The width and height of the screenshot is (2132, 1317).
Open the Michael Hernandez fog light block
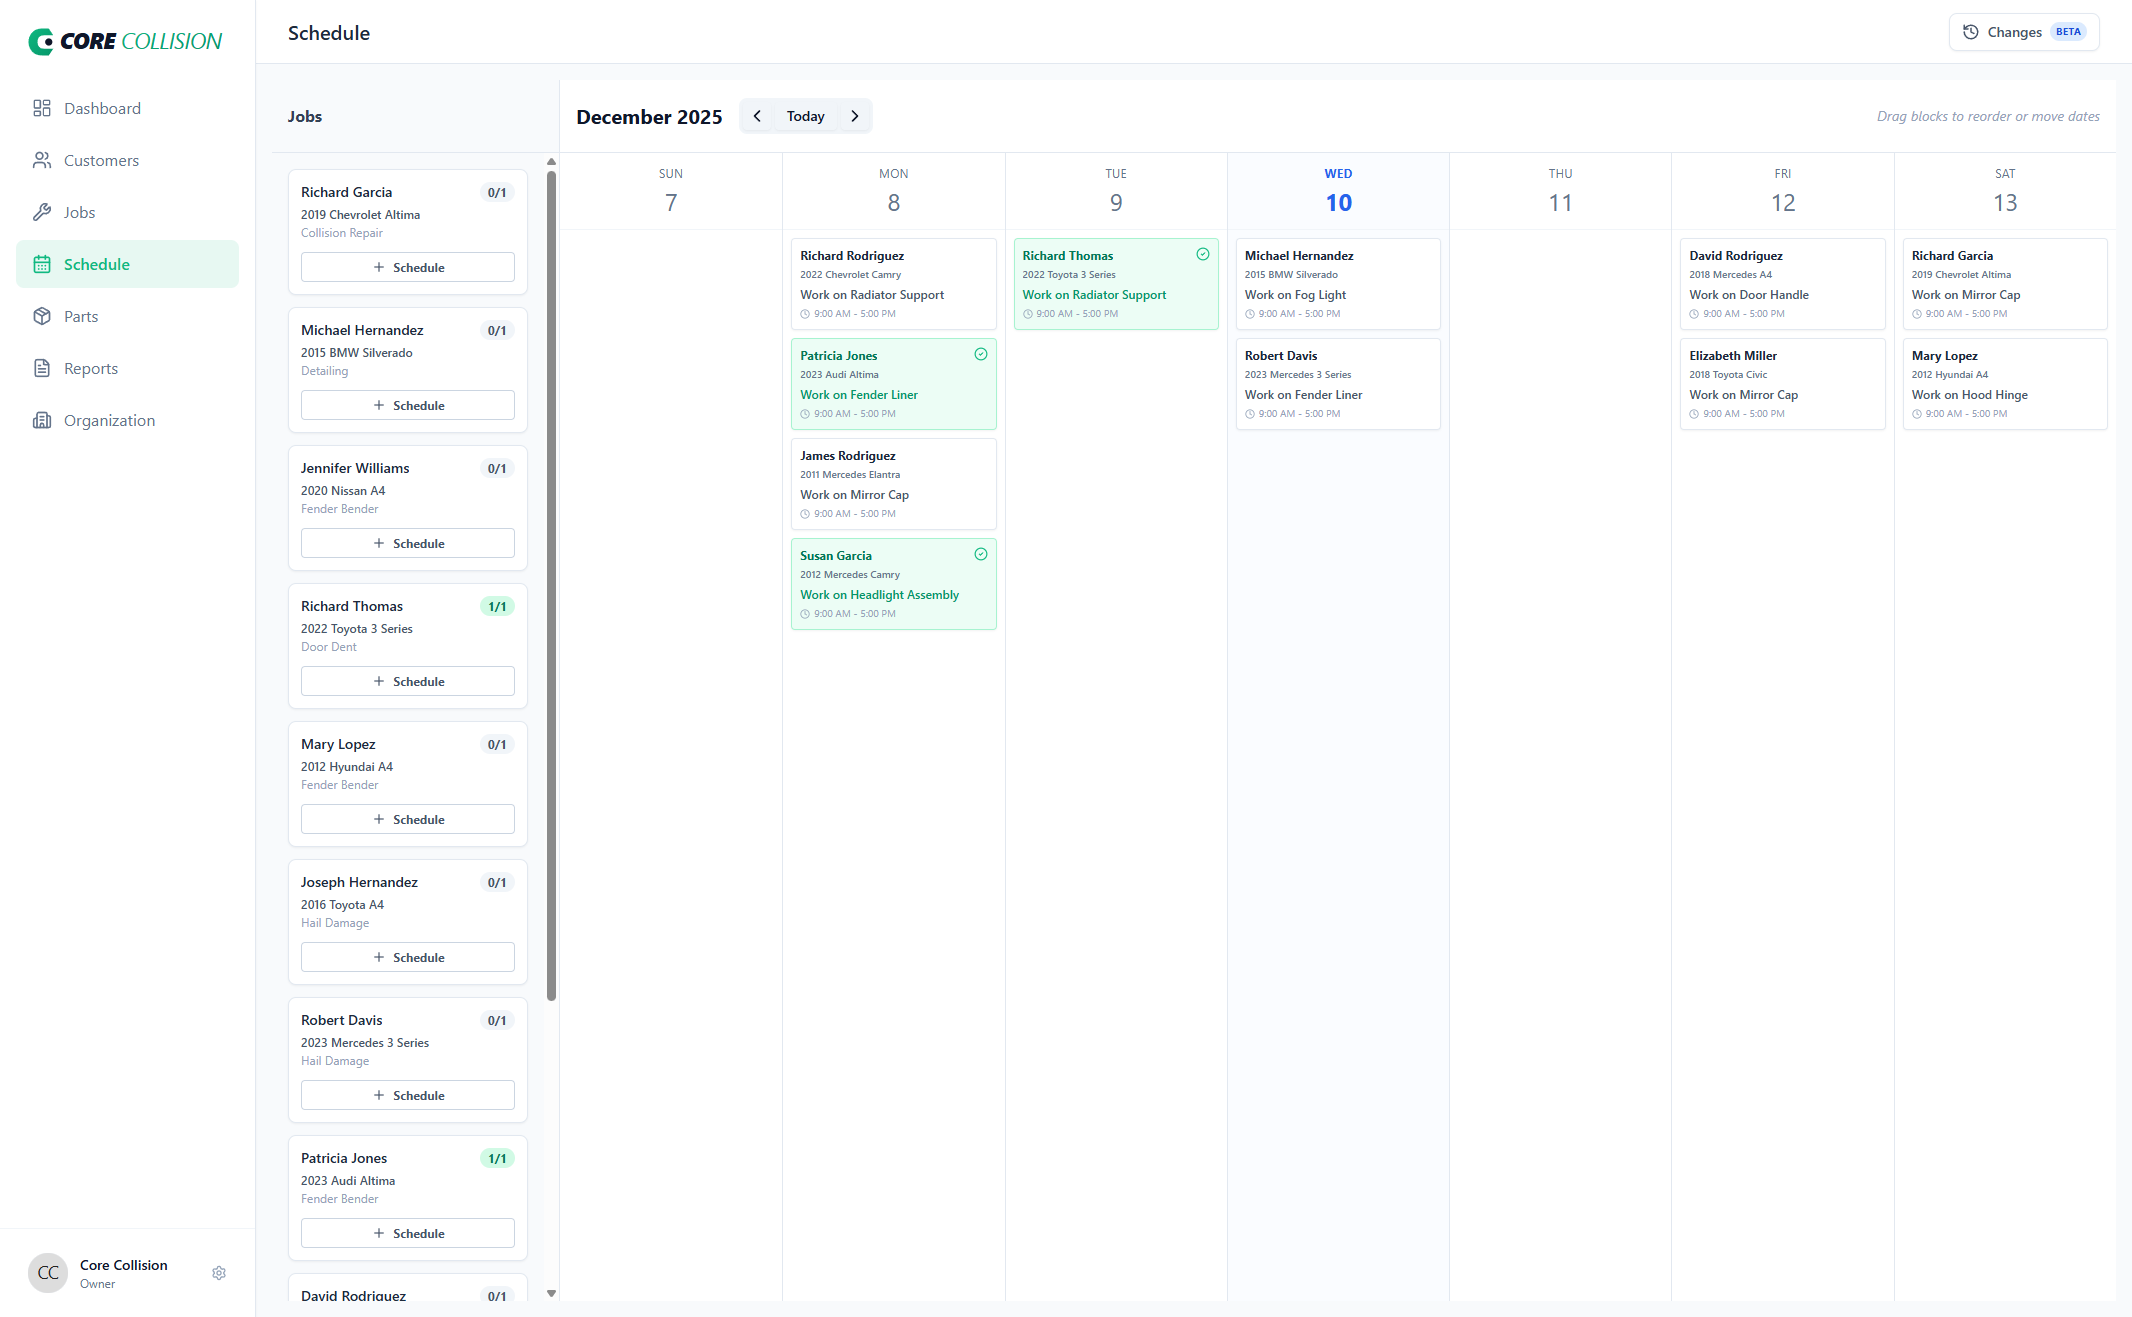1338,284
